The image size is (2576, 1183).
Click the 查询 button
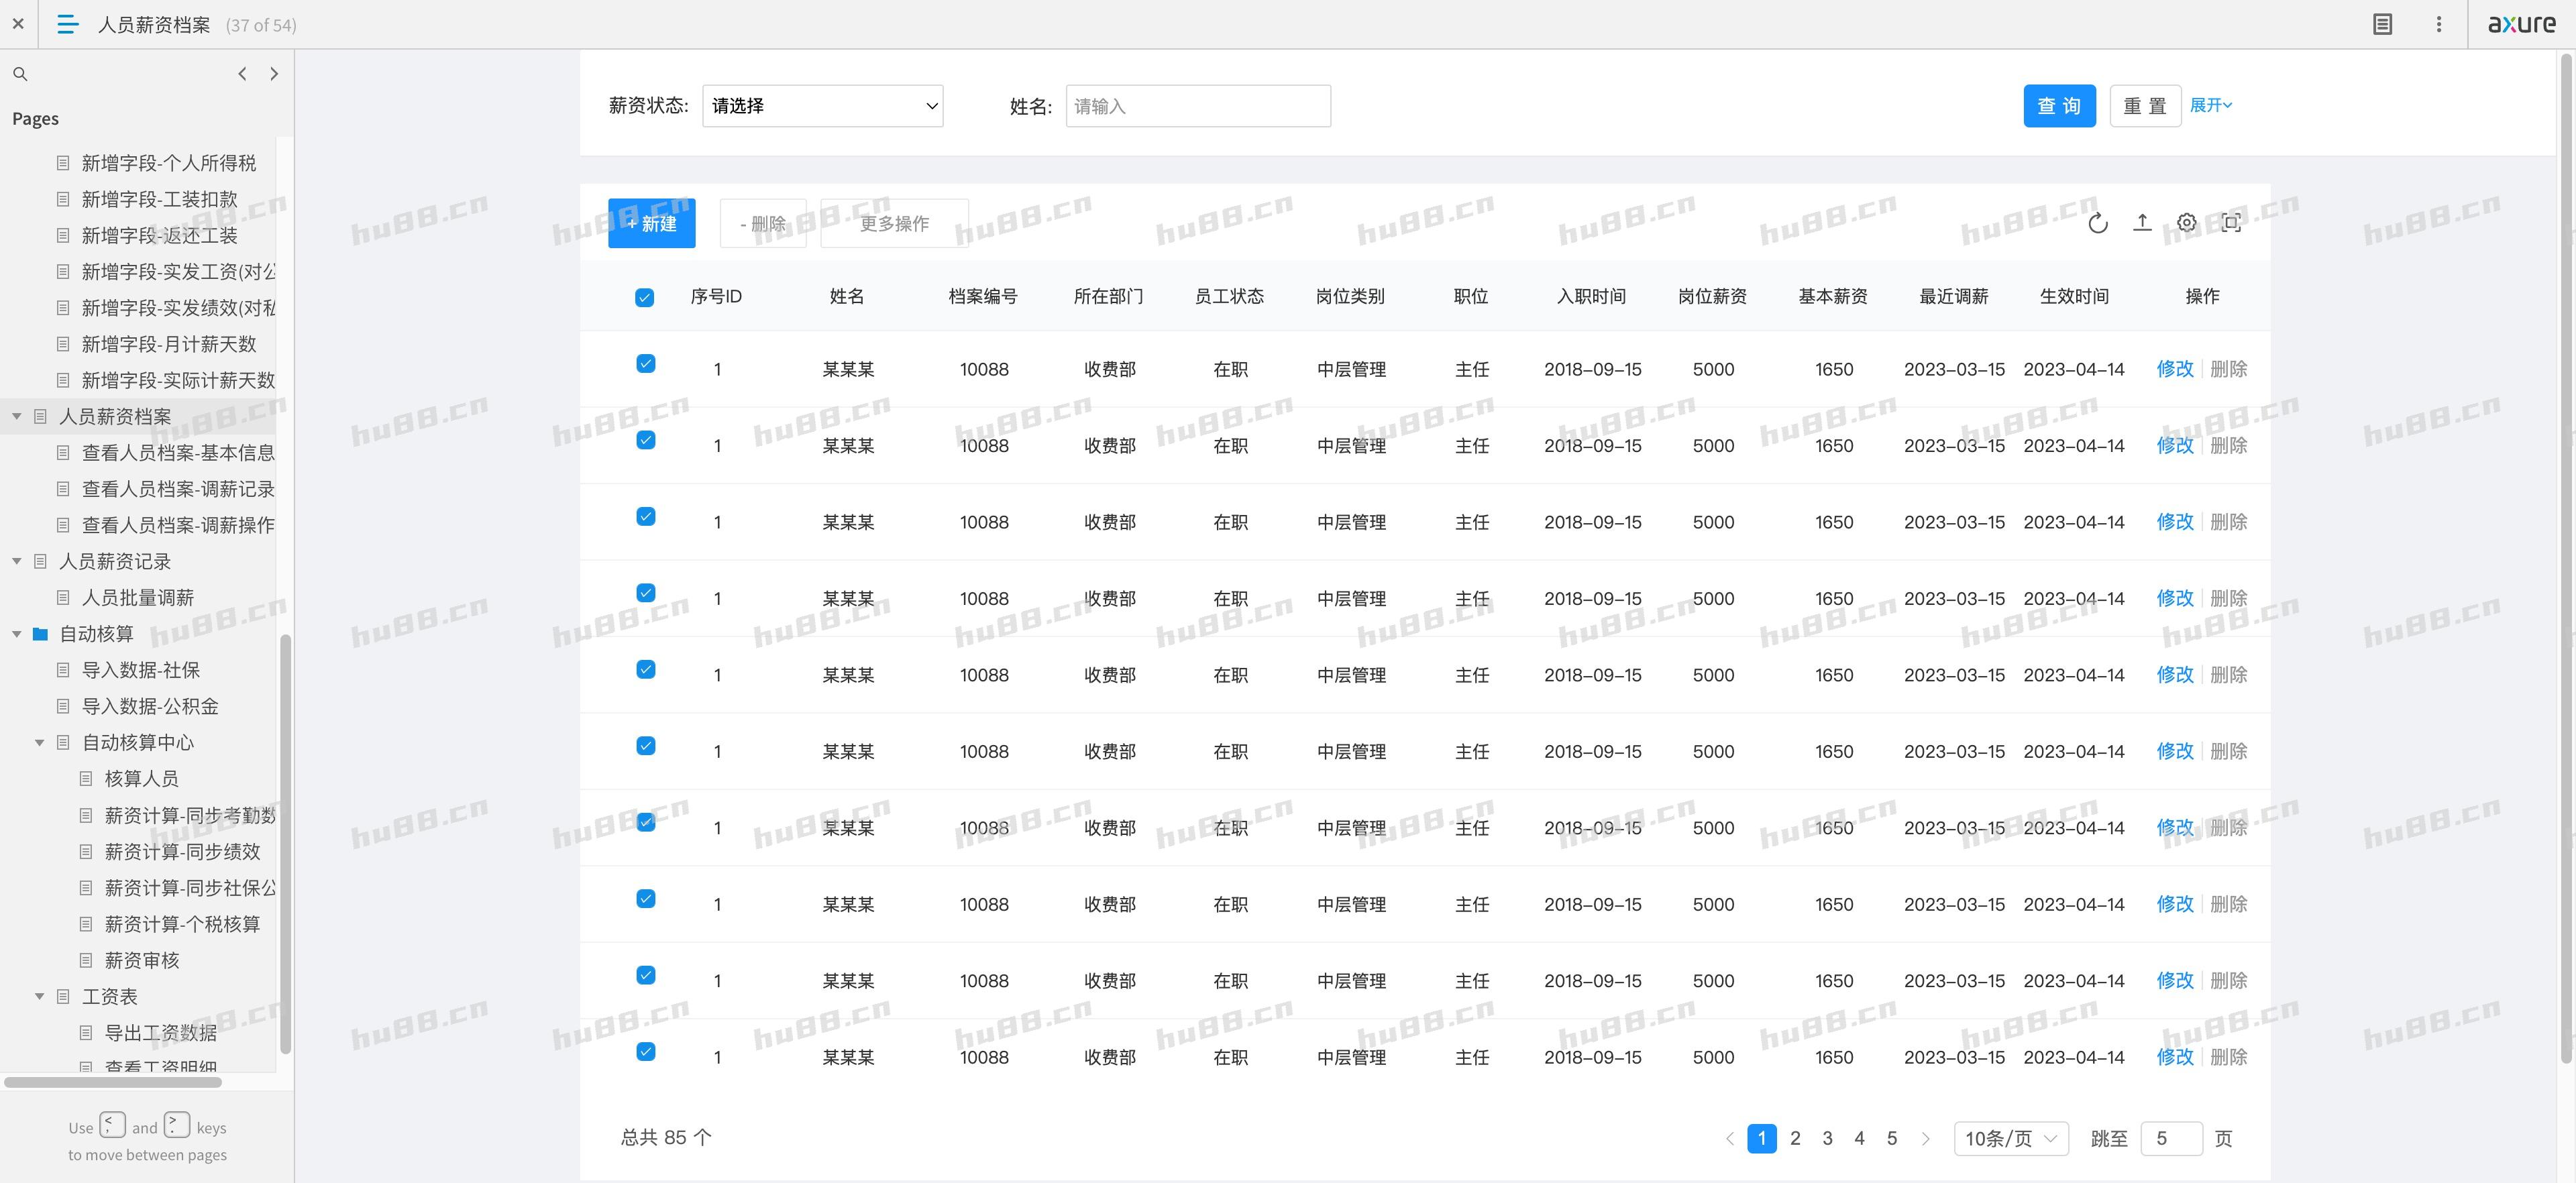click(2059, 105)
